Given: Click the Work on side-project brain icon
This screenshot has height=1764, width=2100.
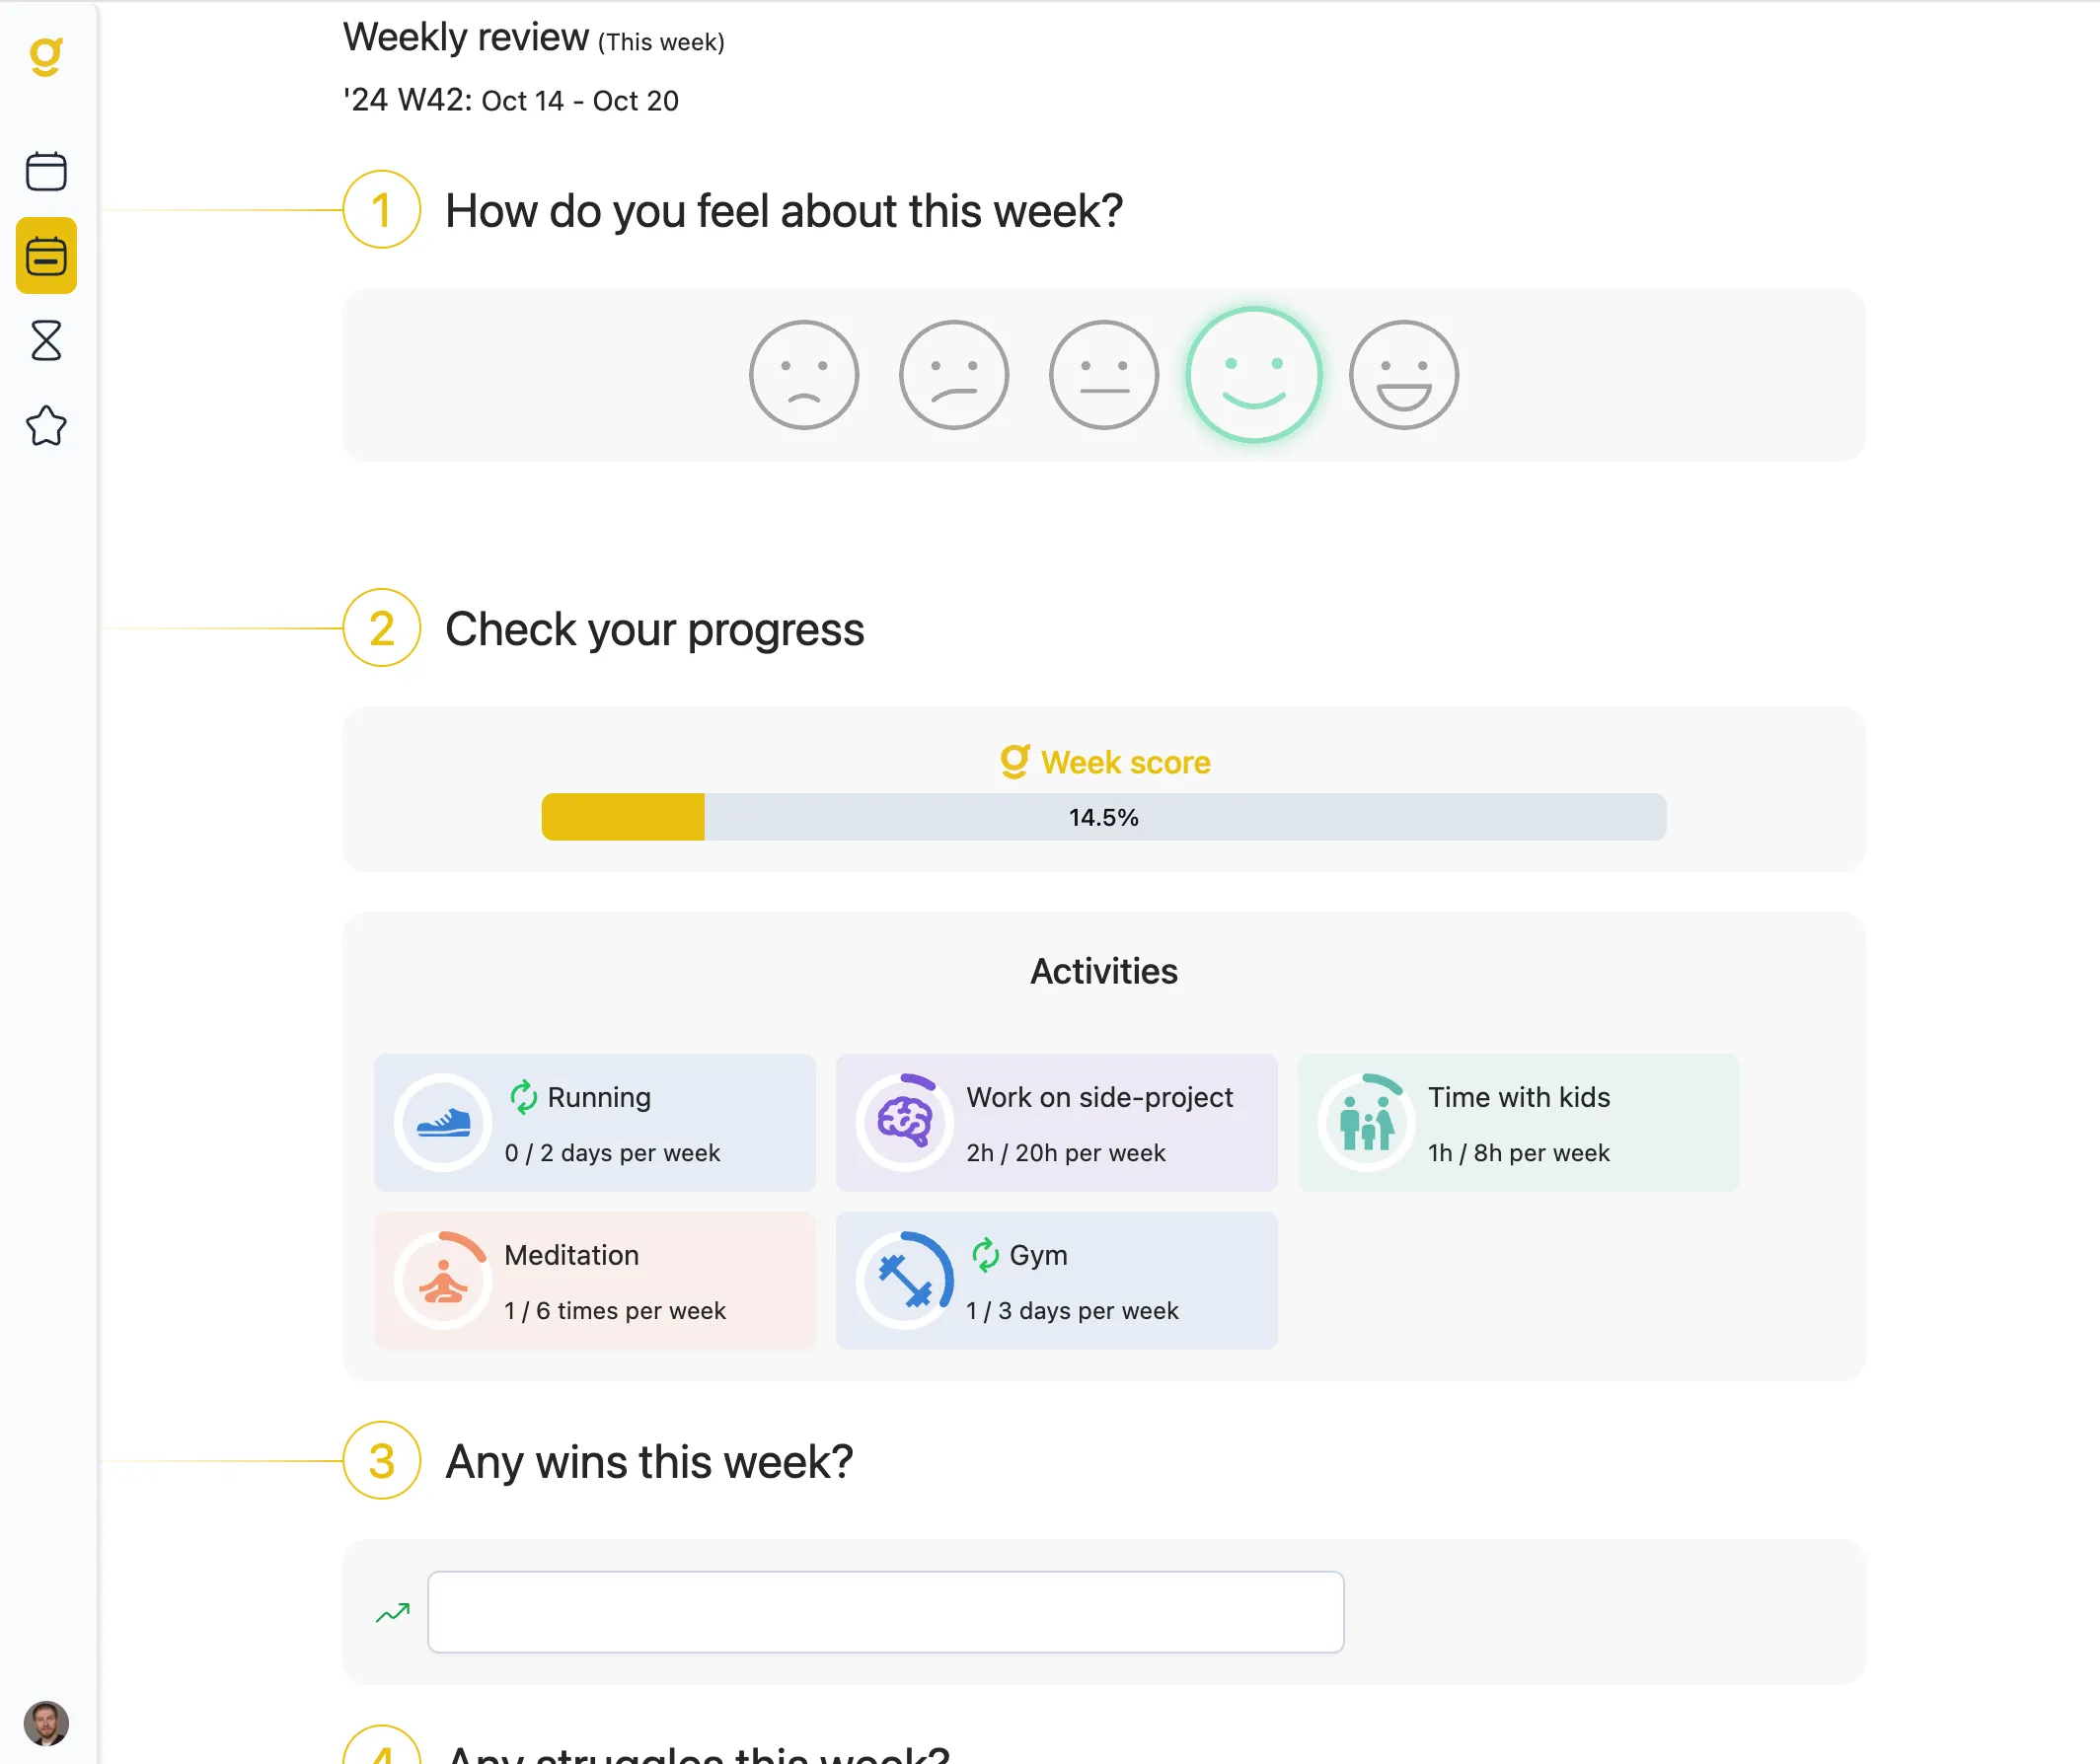Looking at the screenshot, I should pyautogui.click(x=907, y=1120).
